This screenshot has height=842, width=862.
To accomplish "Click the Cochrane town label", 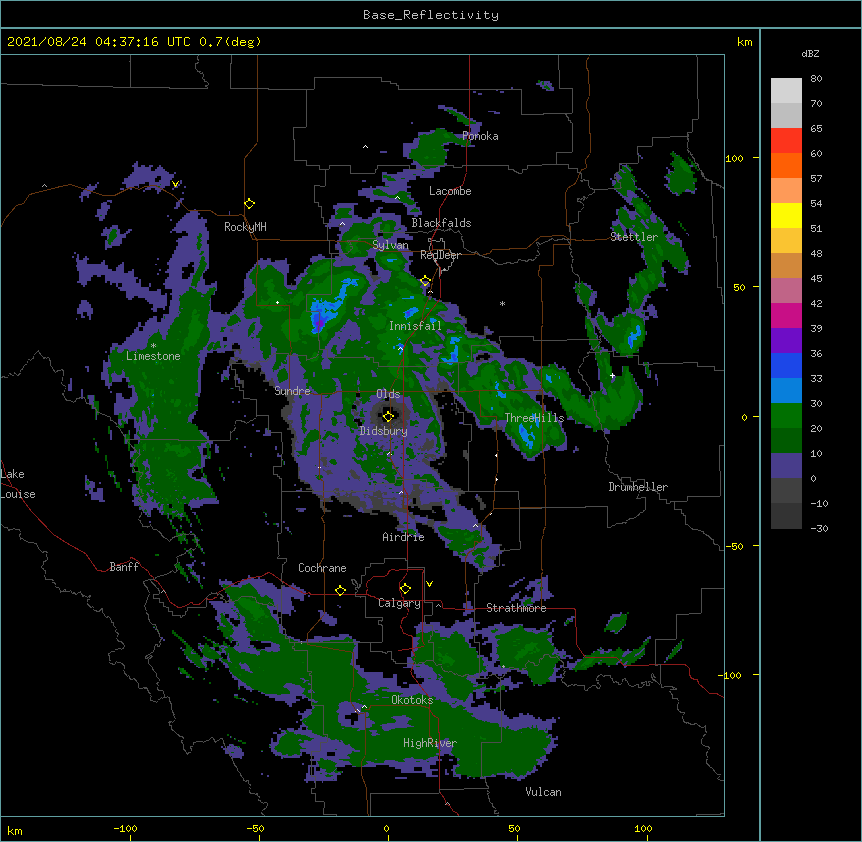I will pyautogui.click(x=322, y=568).
